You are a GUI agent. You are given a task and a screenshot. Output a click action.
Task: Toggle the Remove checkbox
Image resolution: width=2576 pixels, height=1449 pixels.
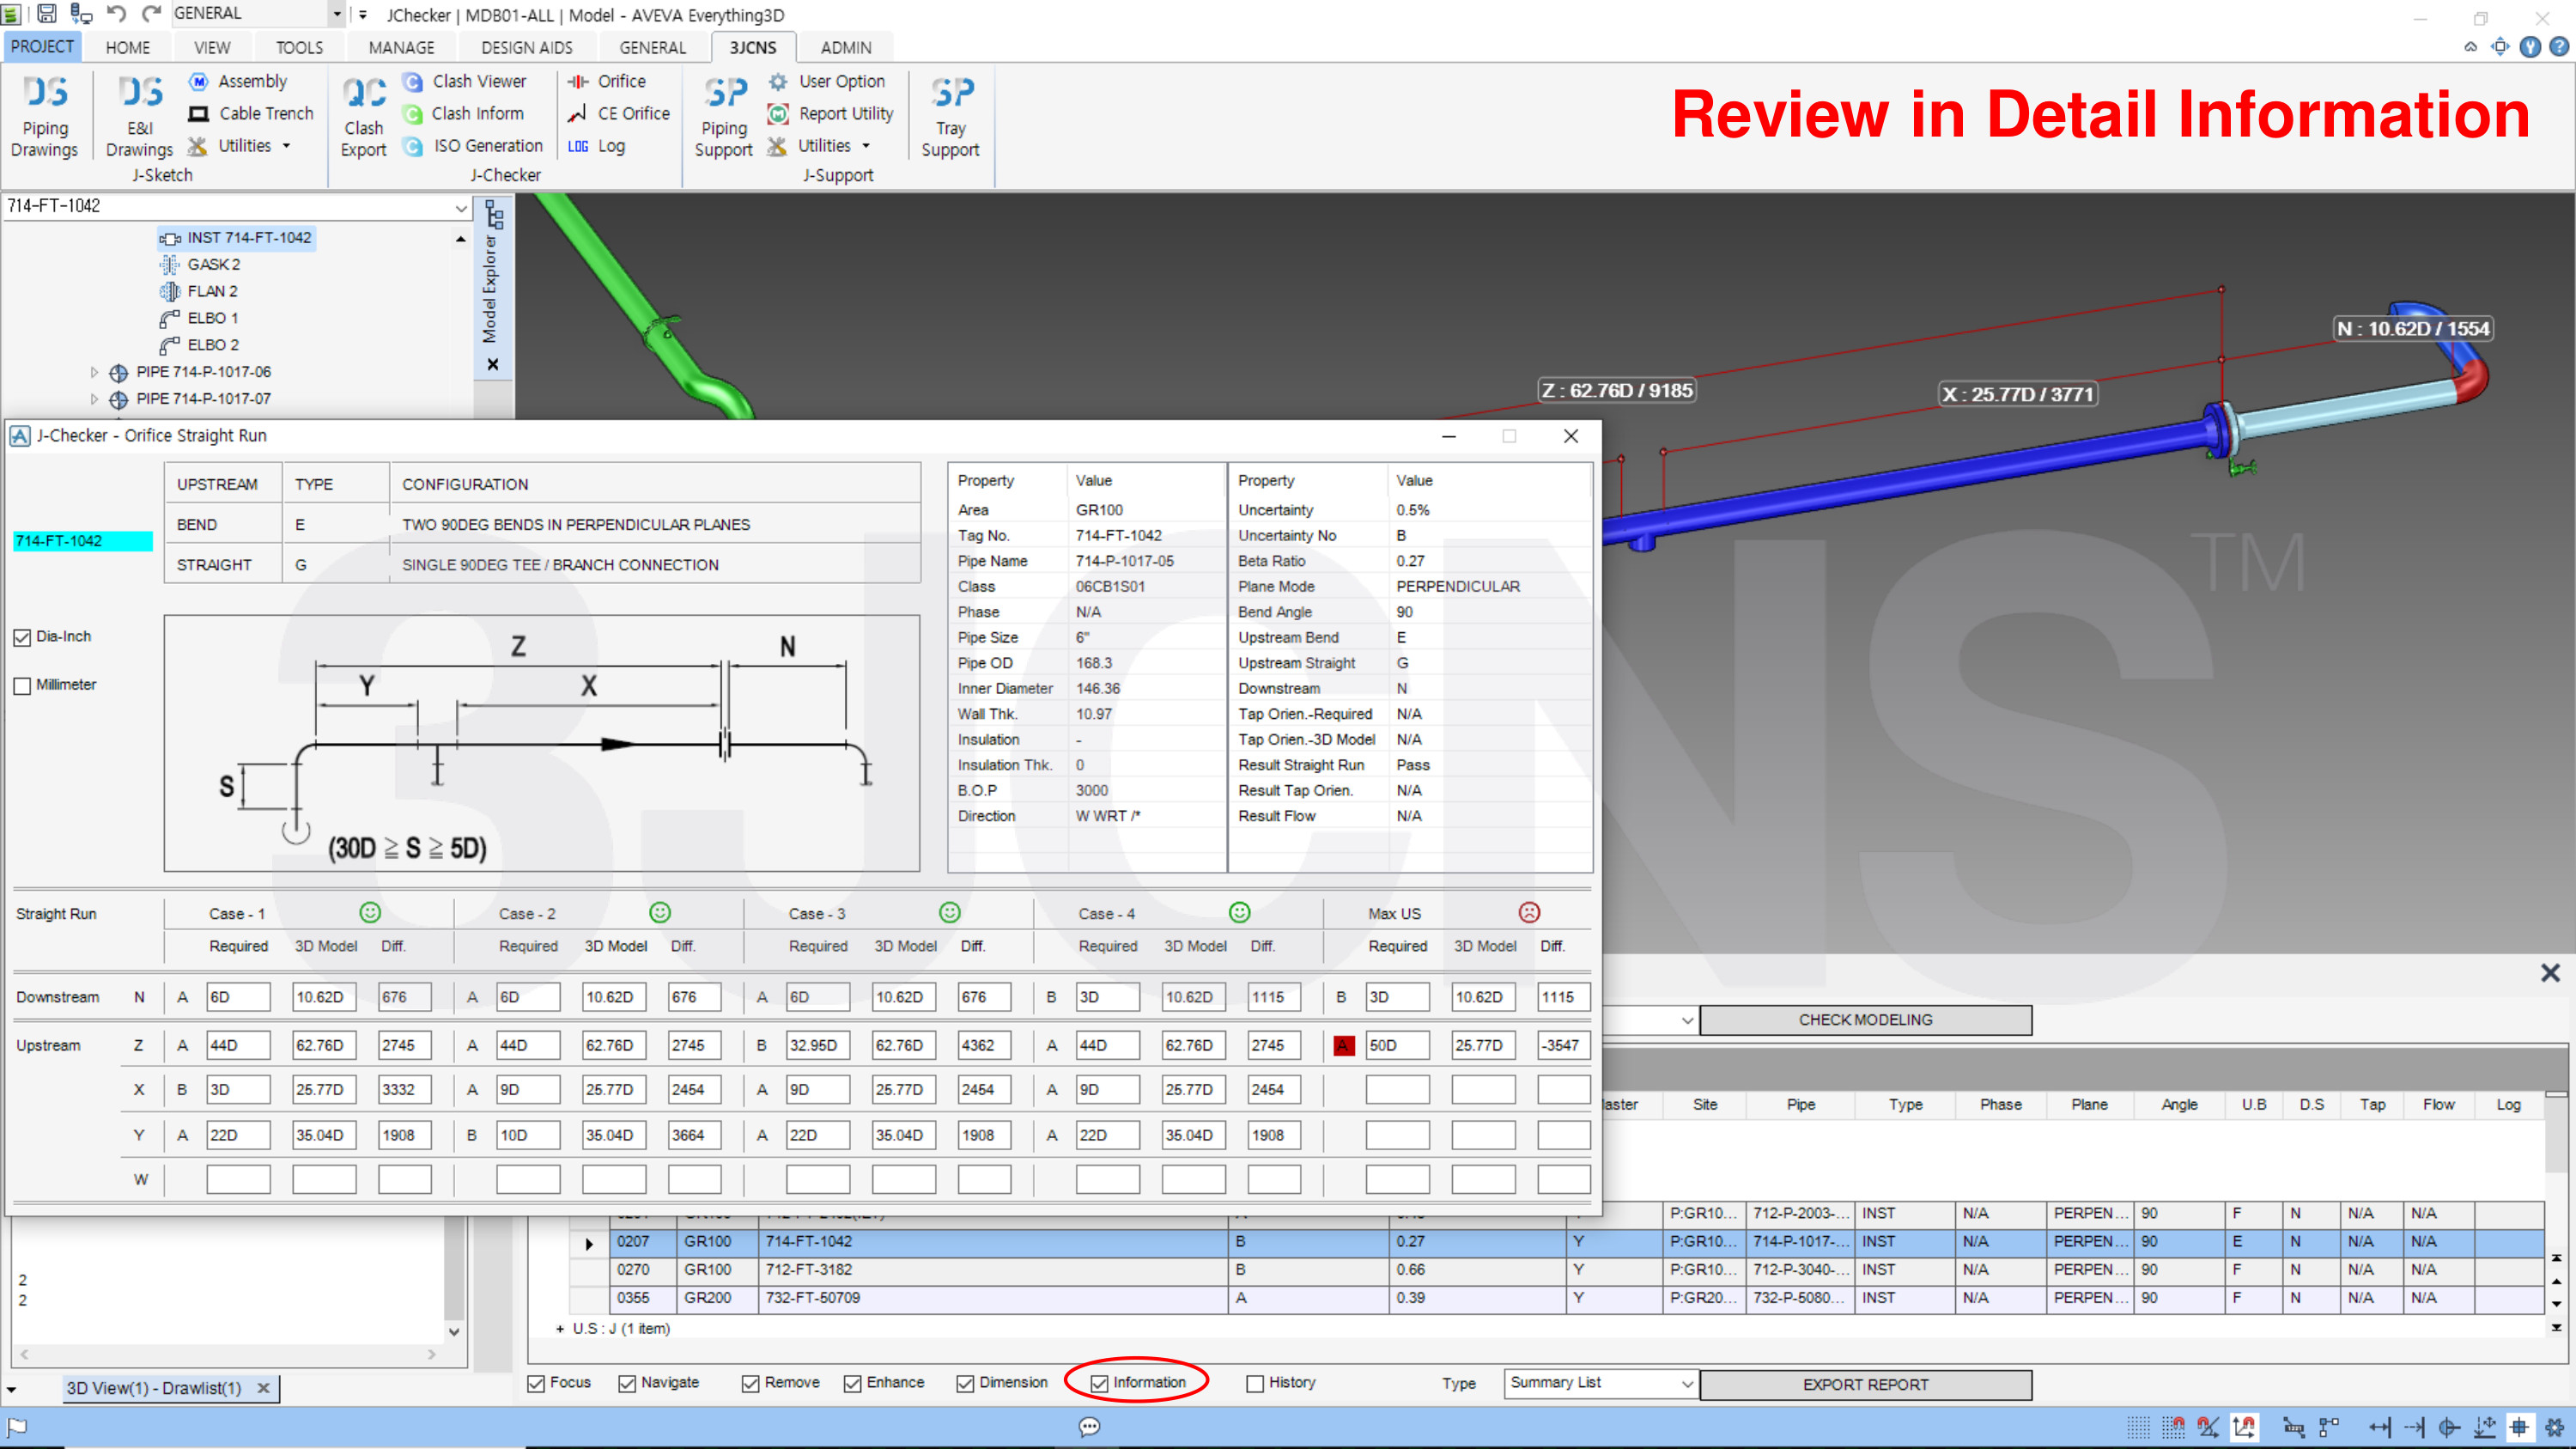click(x=751, y=1383)
